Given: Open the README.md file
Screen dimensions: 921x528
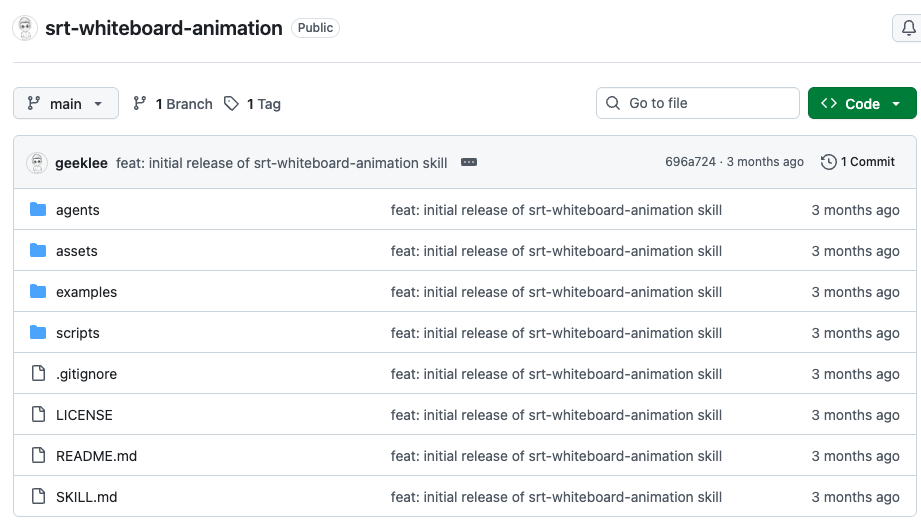Looking at the screenshot, I should coord(96,456).
